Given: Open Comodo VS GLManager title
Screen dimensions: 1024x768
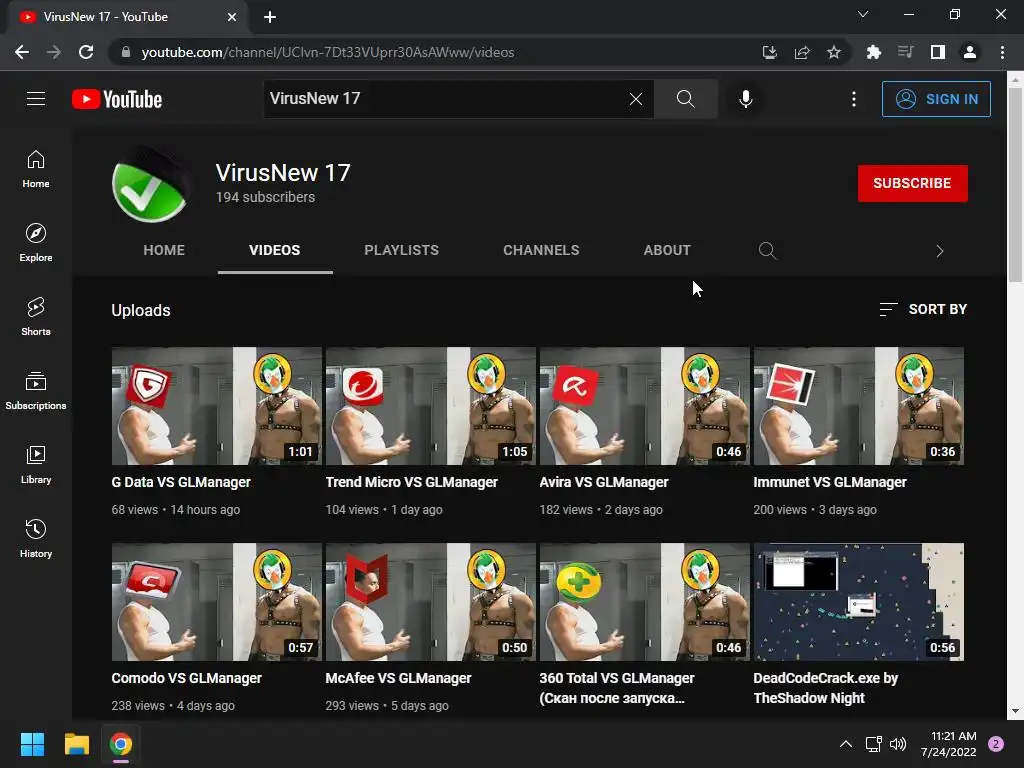Looking at the screenshot, I should point(186,678).
